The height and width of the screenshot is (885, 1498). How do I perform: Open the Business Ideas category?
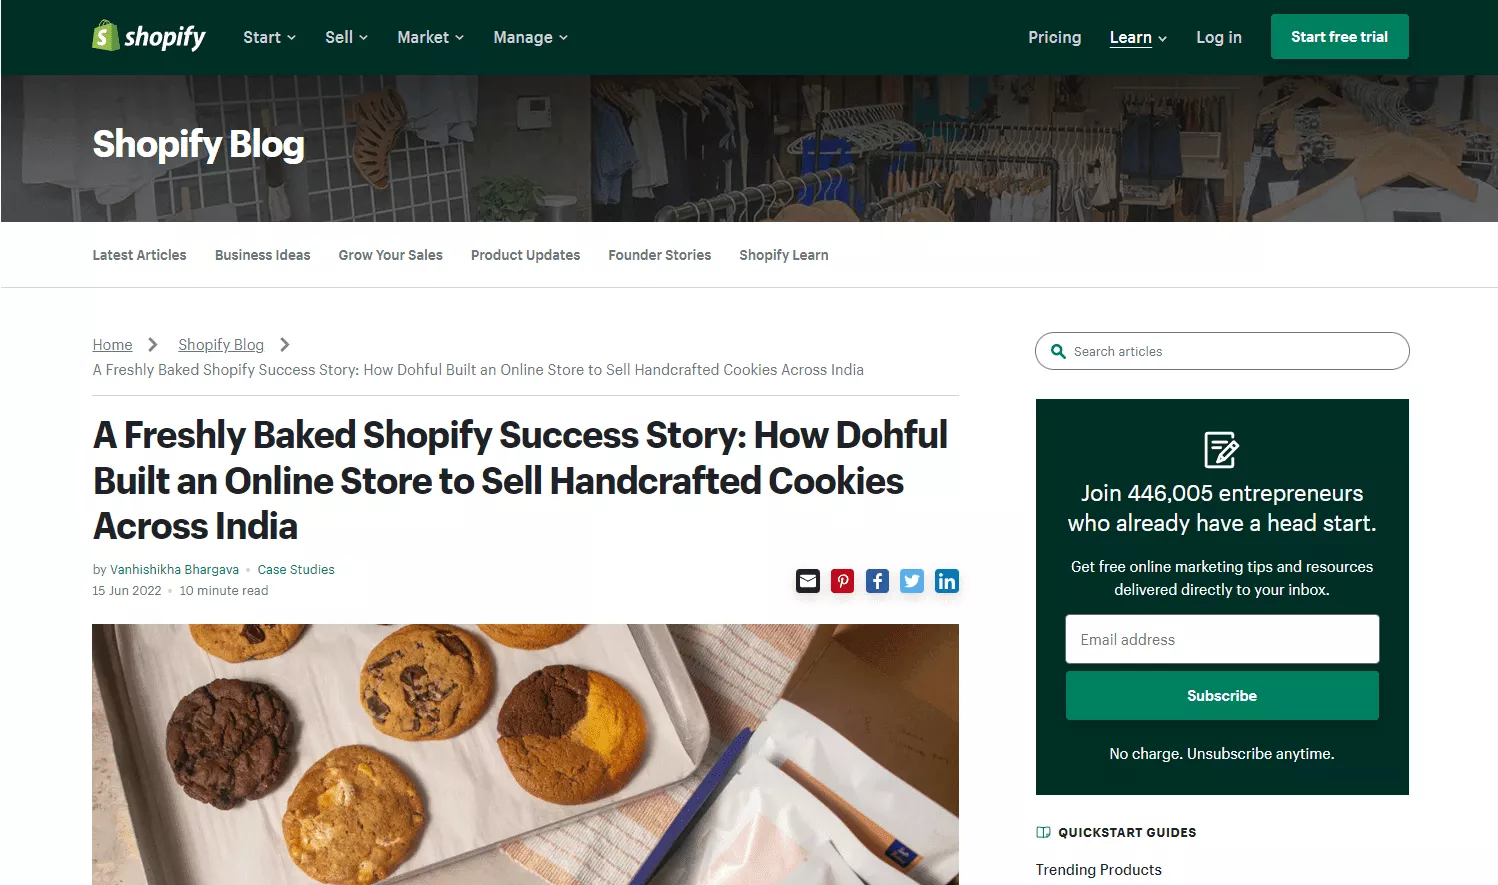point(262,255)
